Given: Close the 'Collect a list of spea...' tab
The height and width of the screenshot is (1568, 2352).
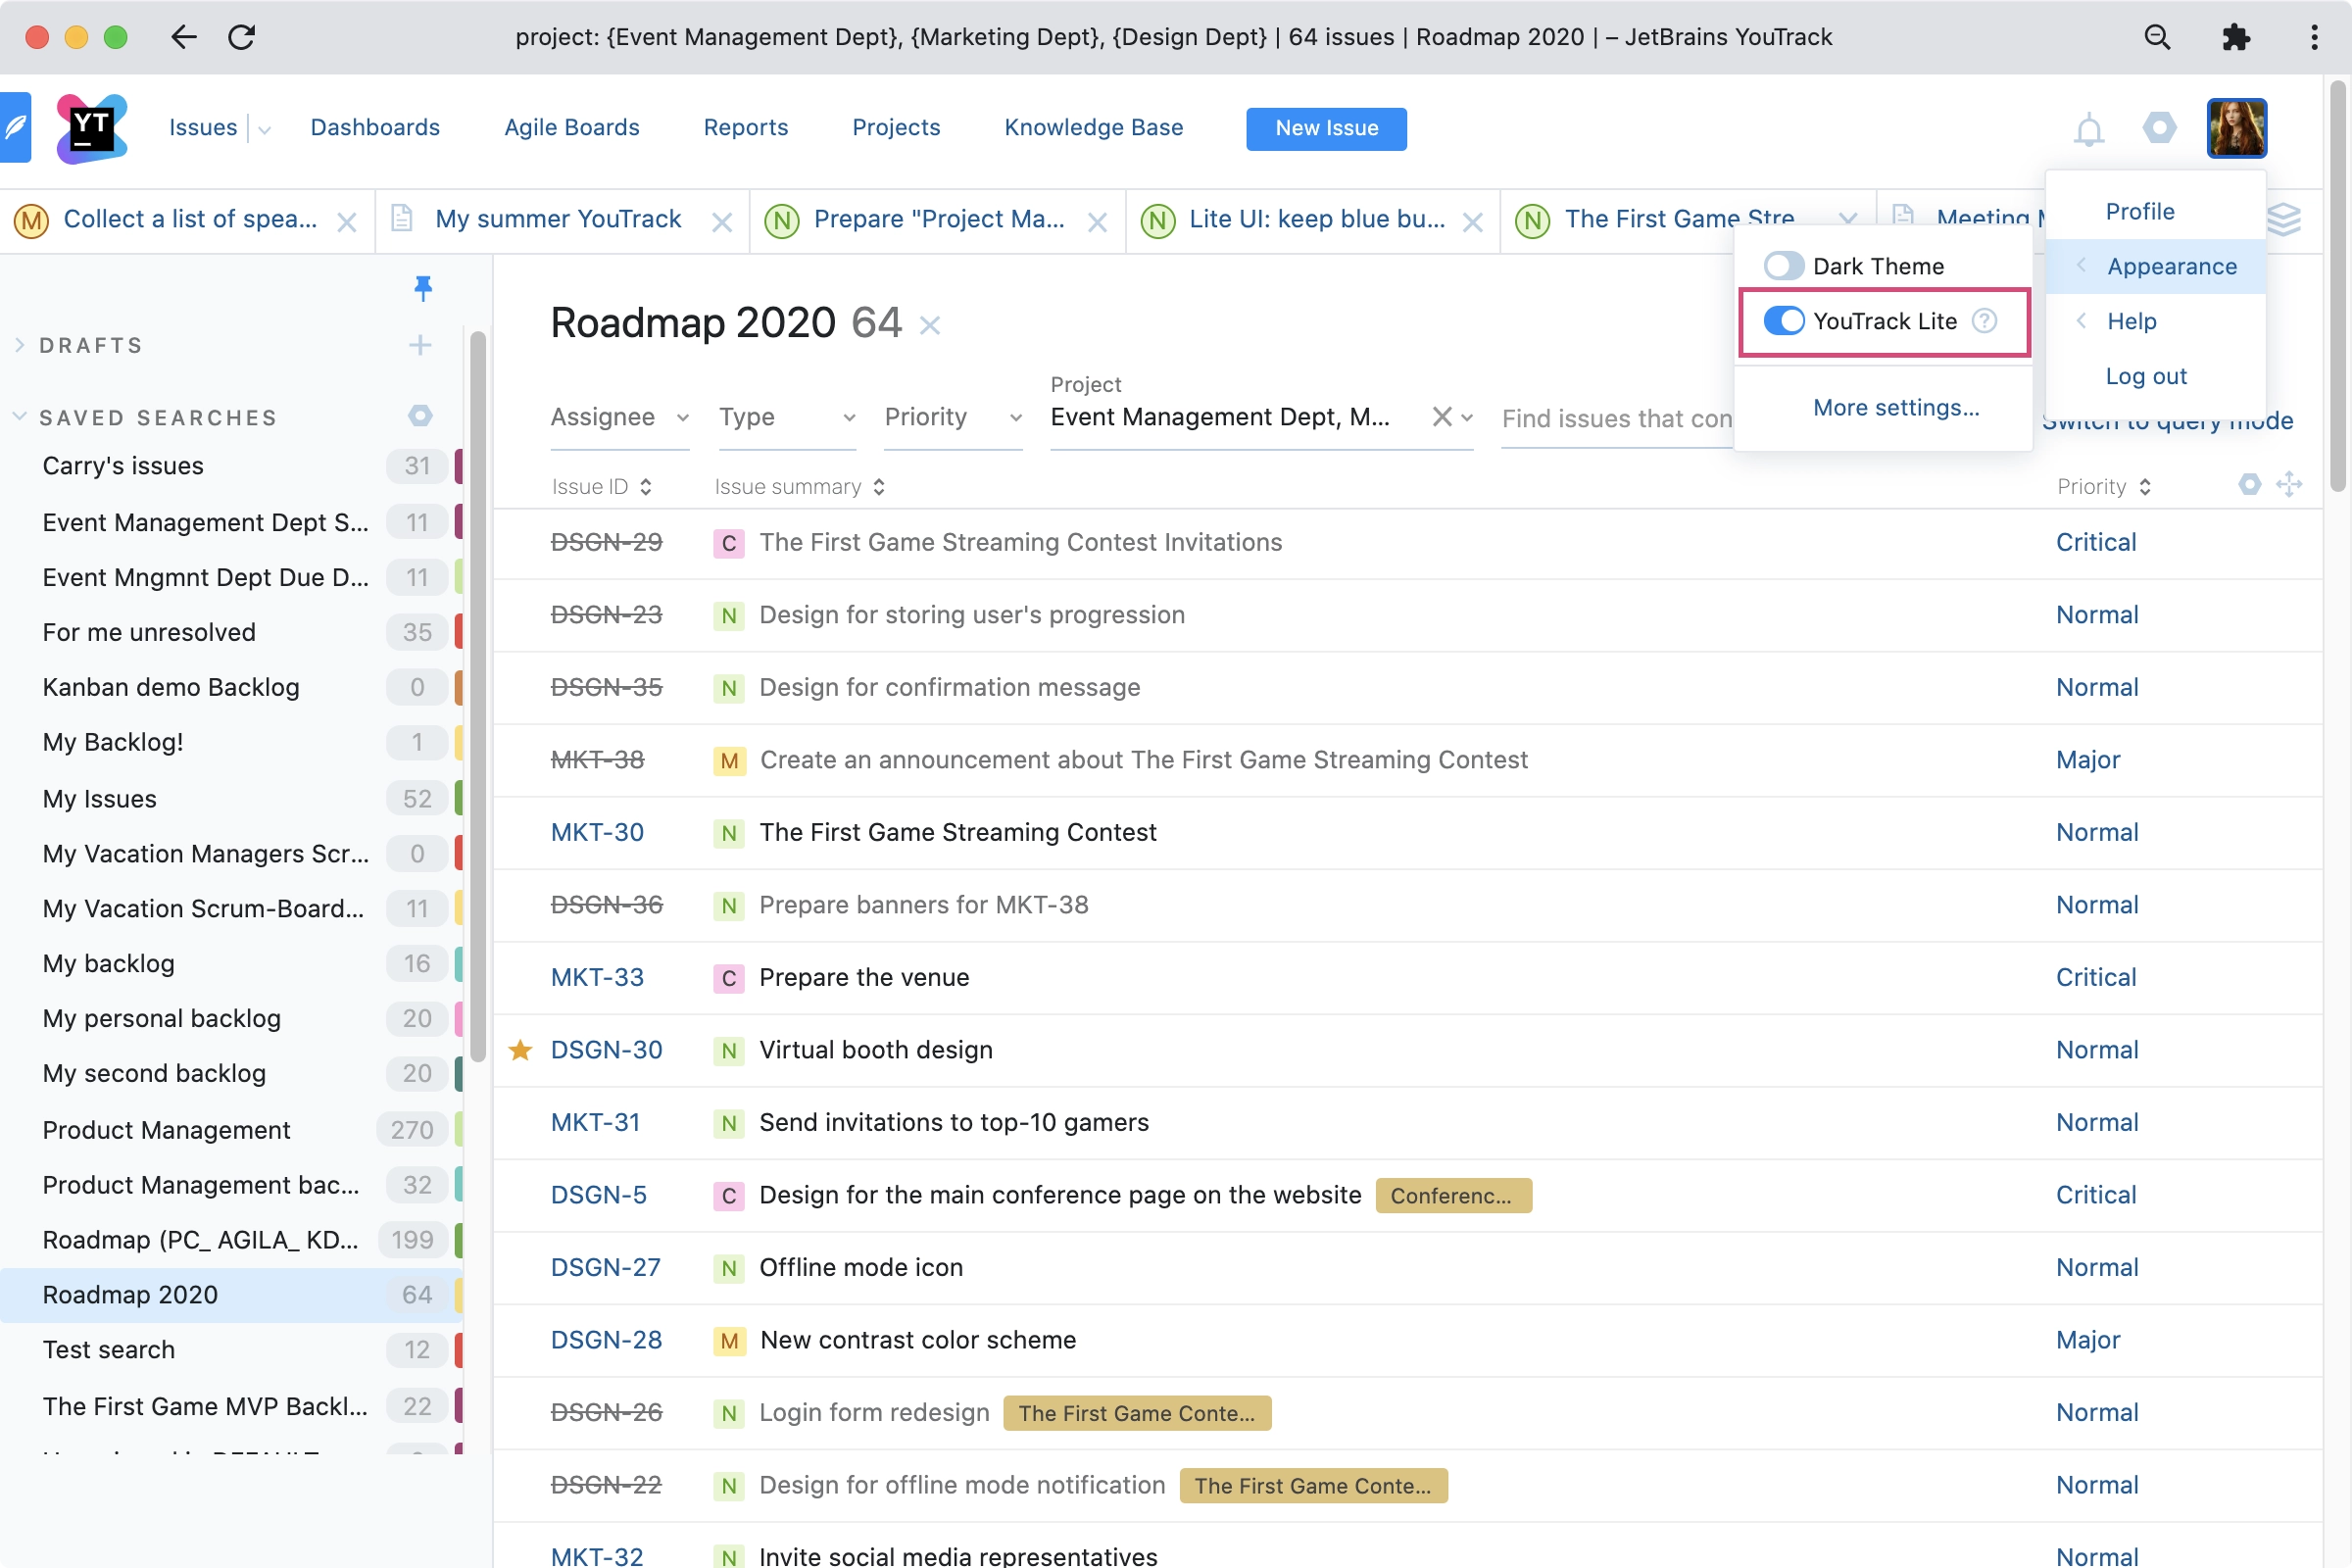Looking at the screenshot, I should pos(347,222).
